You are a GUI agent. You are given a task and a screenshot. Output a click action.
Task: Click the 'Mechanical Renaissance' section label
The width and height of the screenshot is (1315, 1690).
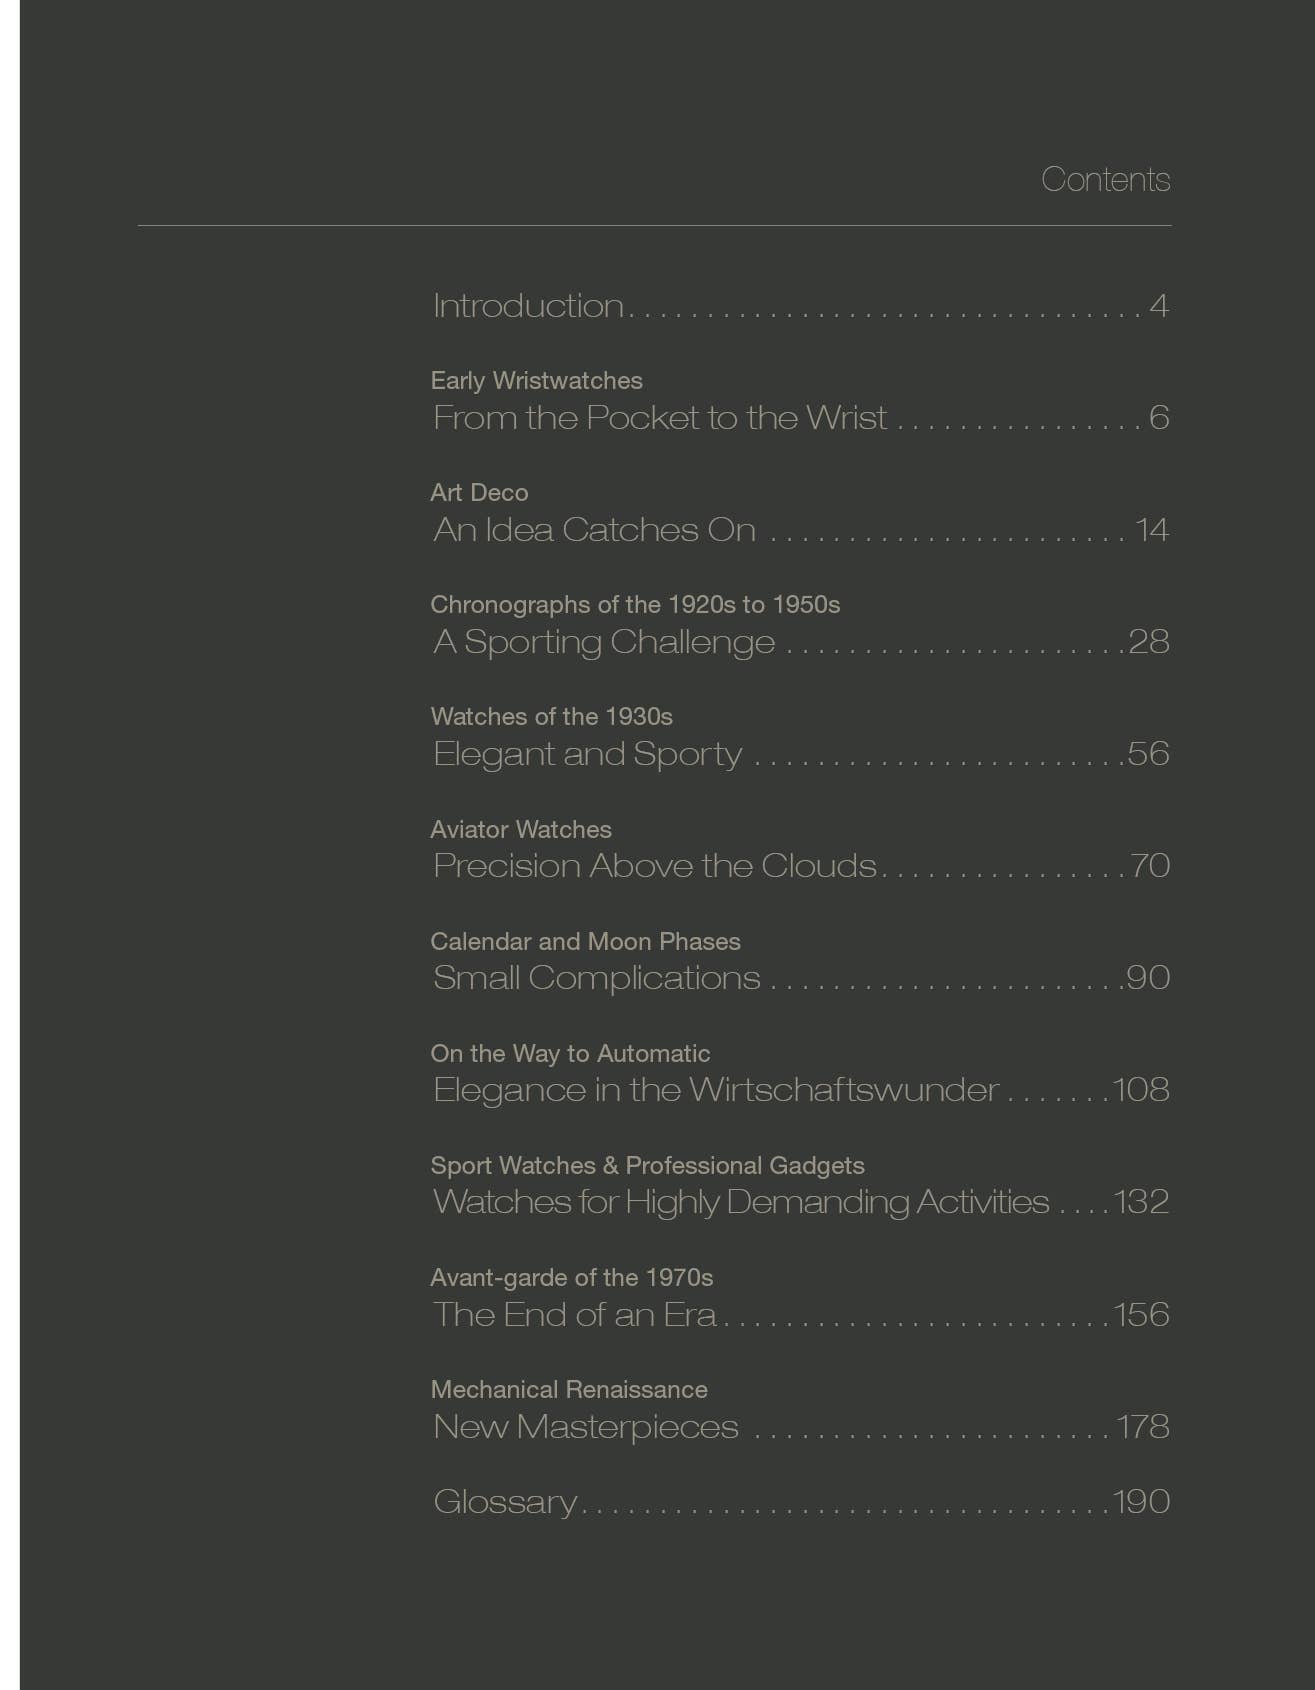click(x=569, y=1390)
